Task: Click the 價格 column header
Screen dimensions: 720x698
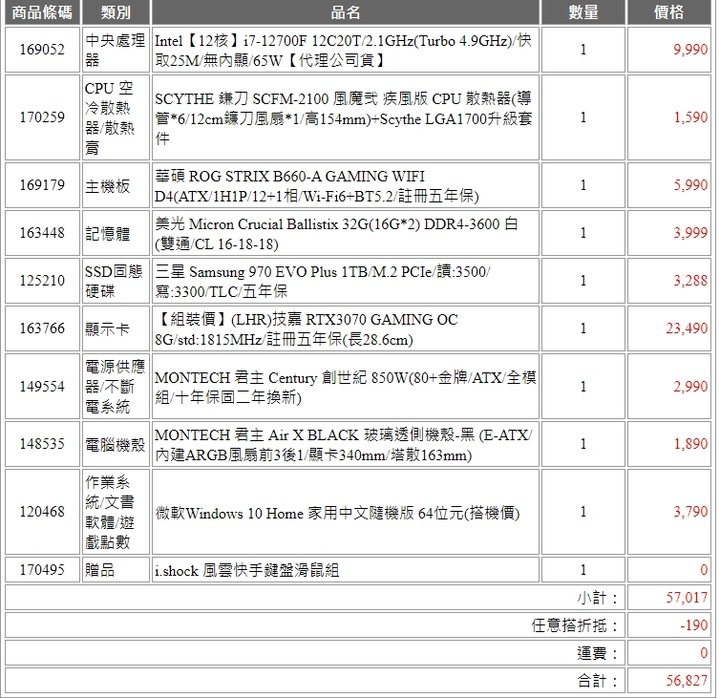Action: pos(669,12)
